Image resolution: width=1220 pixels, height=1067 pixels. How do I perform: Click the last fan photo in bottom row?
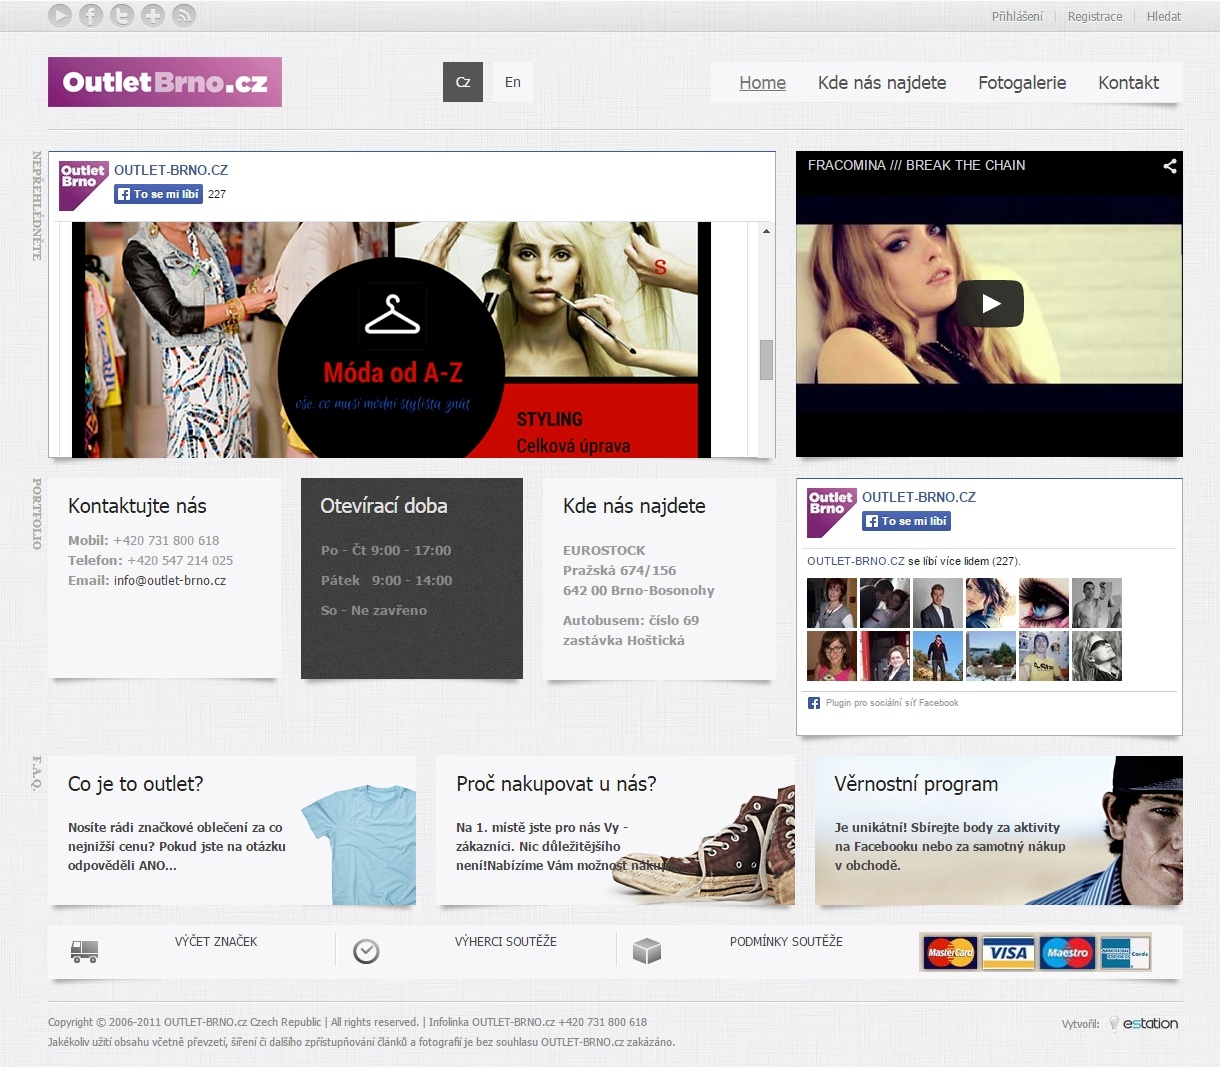pyautogui.click(x=1097, y=656)
